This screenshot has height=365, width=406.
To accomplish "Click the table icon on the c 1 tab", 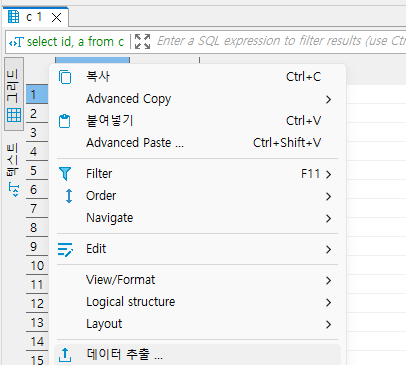I will point(14,17).
